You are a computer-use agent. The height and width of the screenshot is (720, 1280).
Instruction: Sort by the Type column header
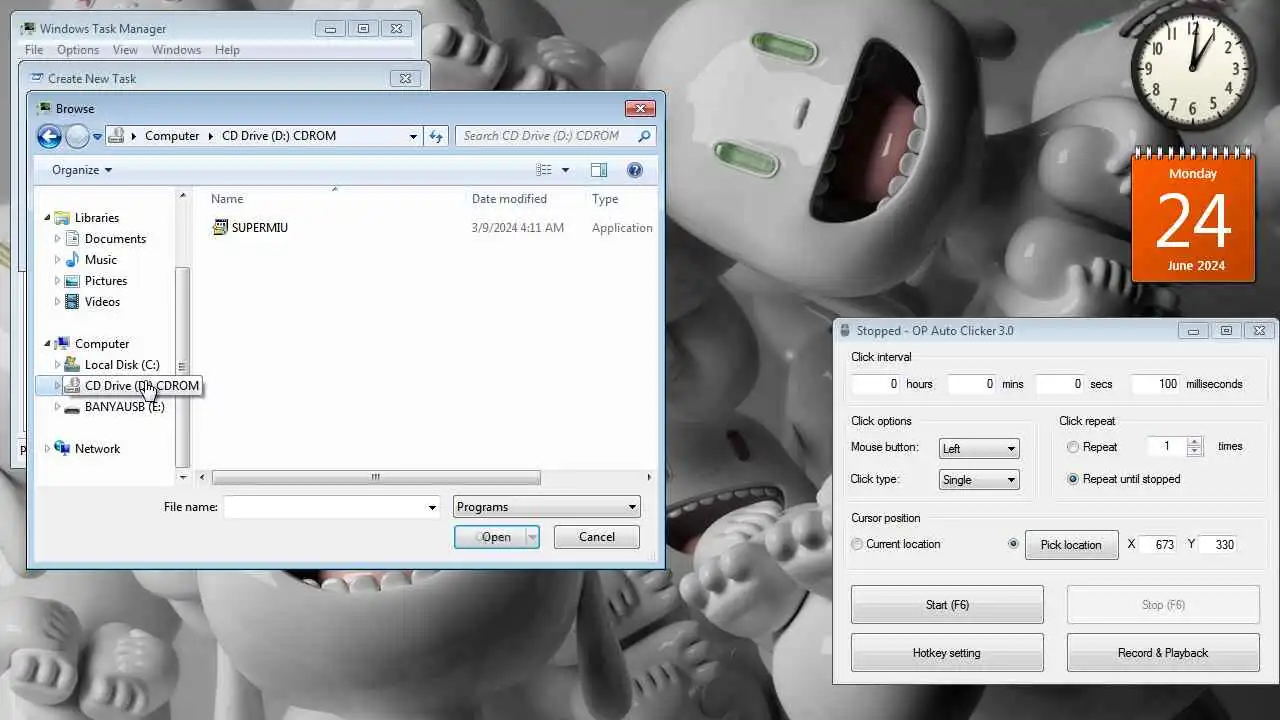point(605,199)
